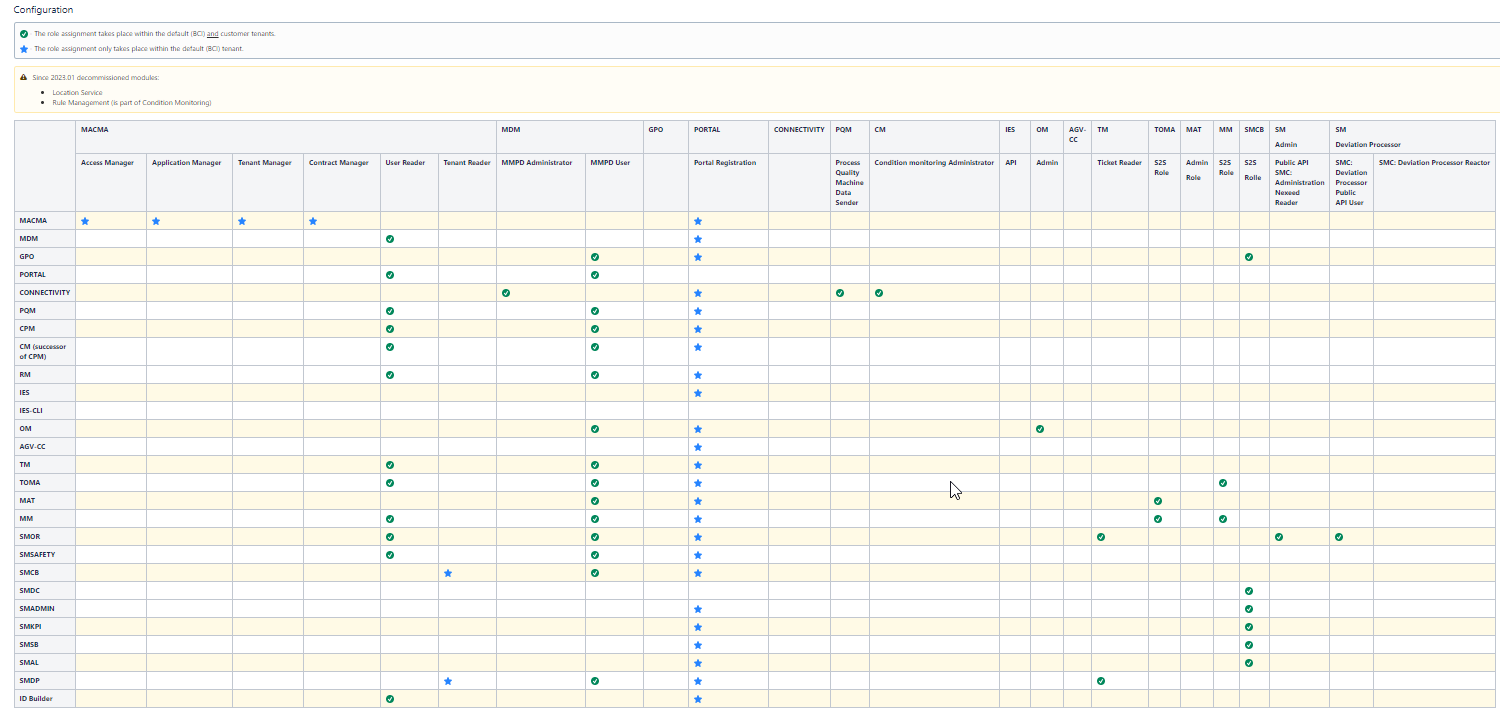Click star in MACMA row Application Manager column
This screenshot has height=718, width=1500.
tap(156, 221)
